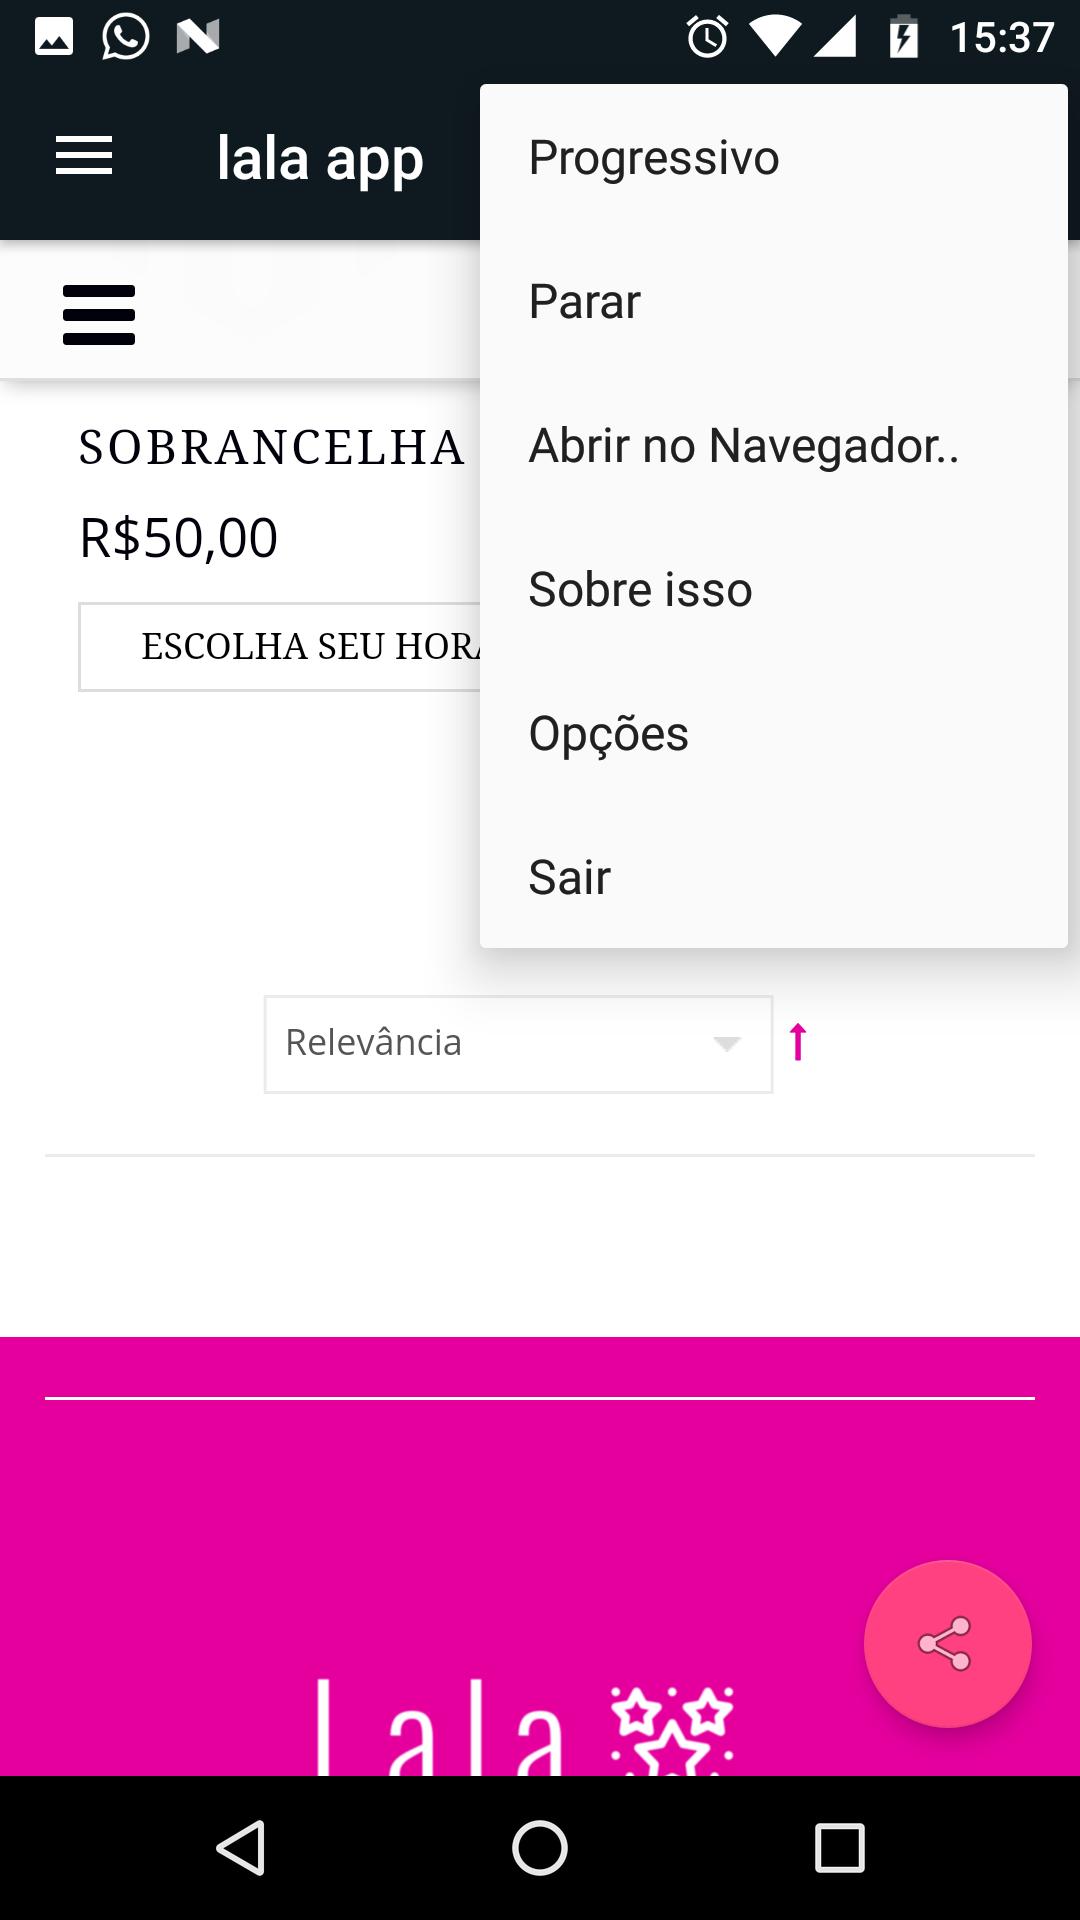Screen dimensions: 1080x1920
Task: Select Progressivo from the menu
Action: point(654,158)
